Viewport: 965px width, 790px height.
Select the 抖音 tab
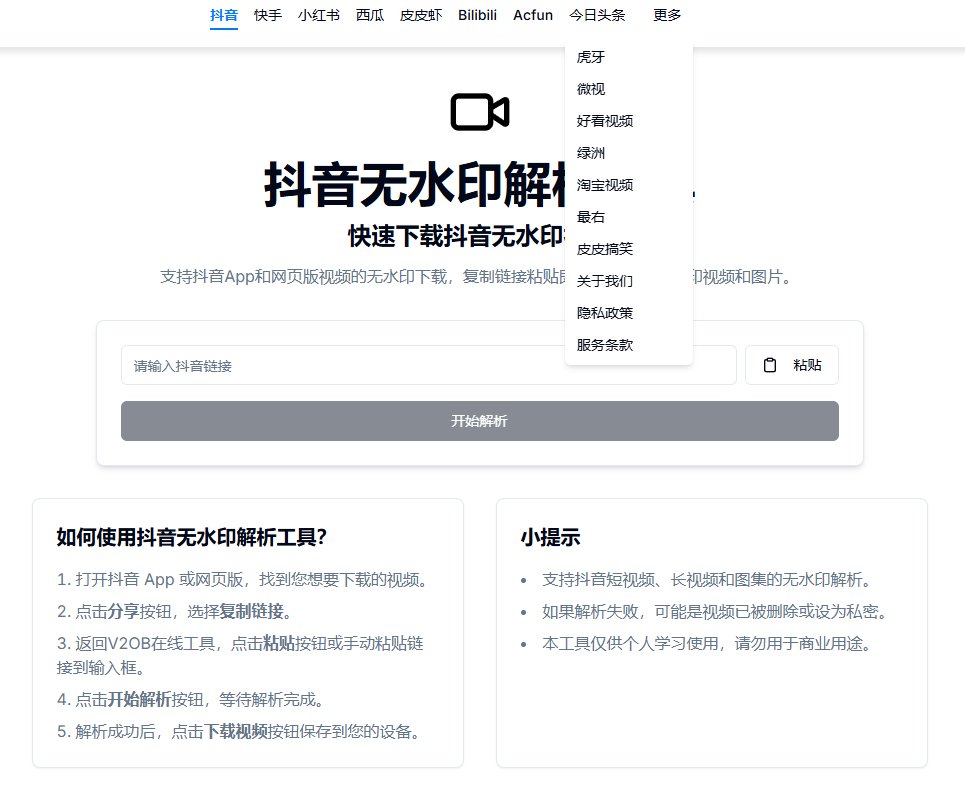click(x=223, y=15)
